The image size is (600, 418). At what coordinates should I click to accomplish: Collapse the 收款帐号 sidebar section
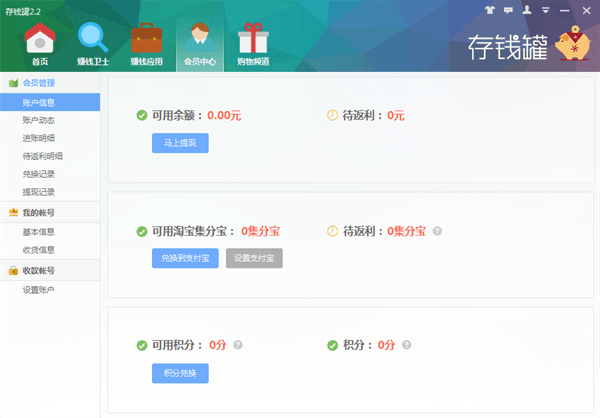[x=50, y=271]
